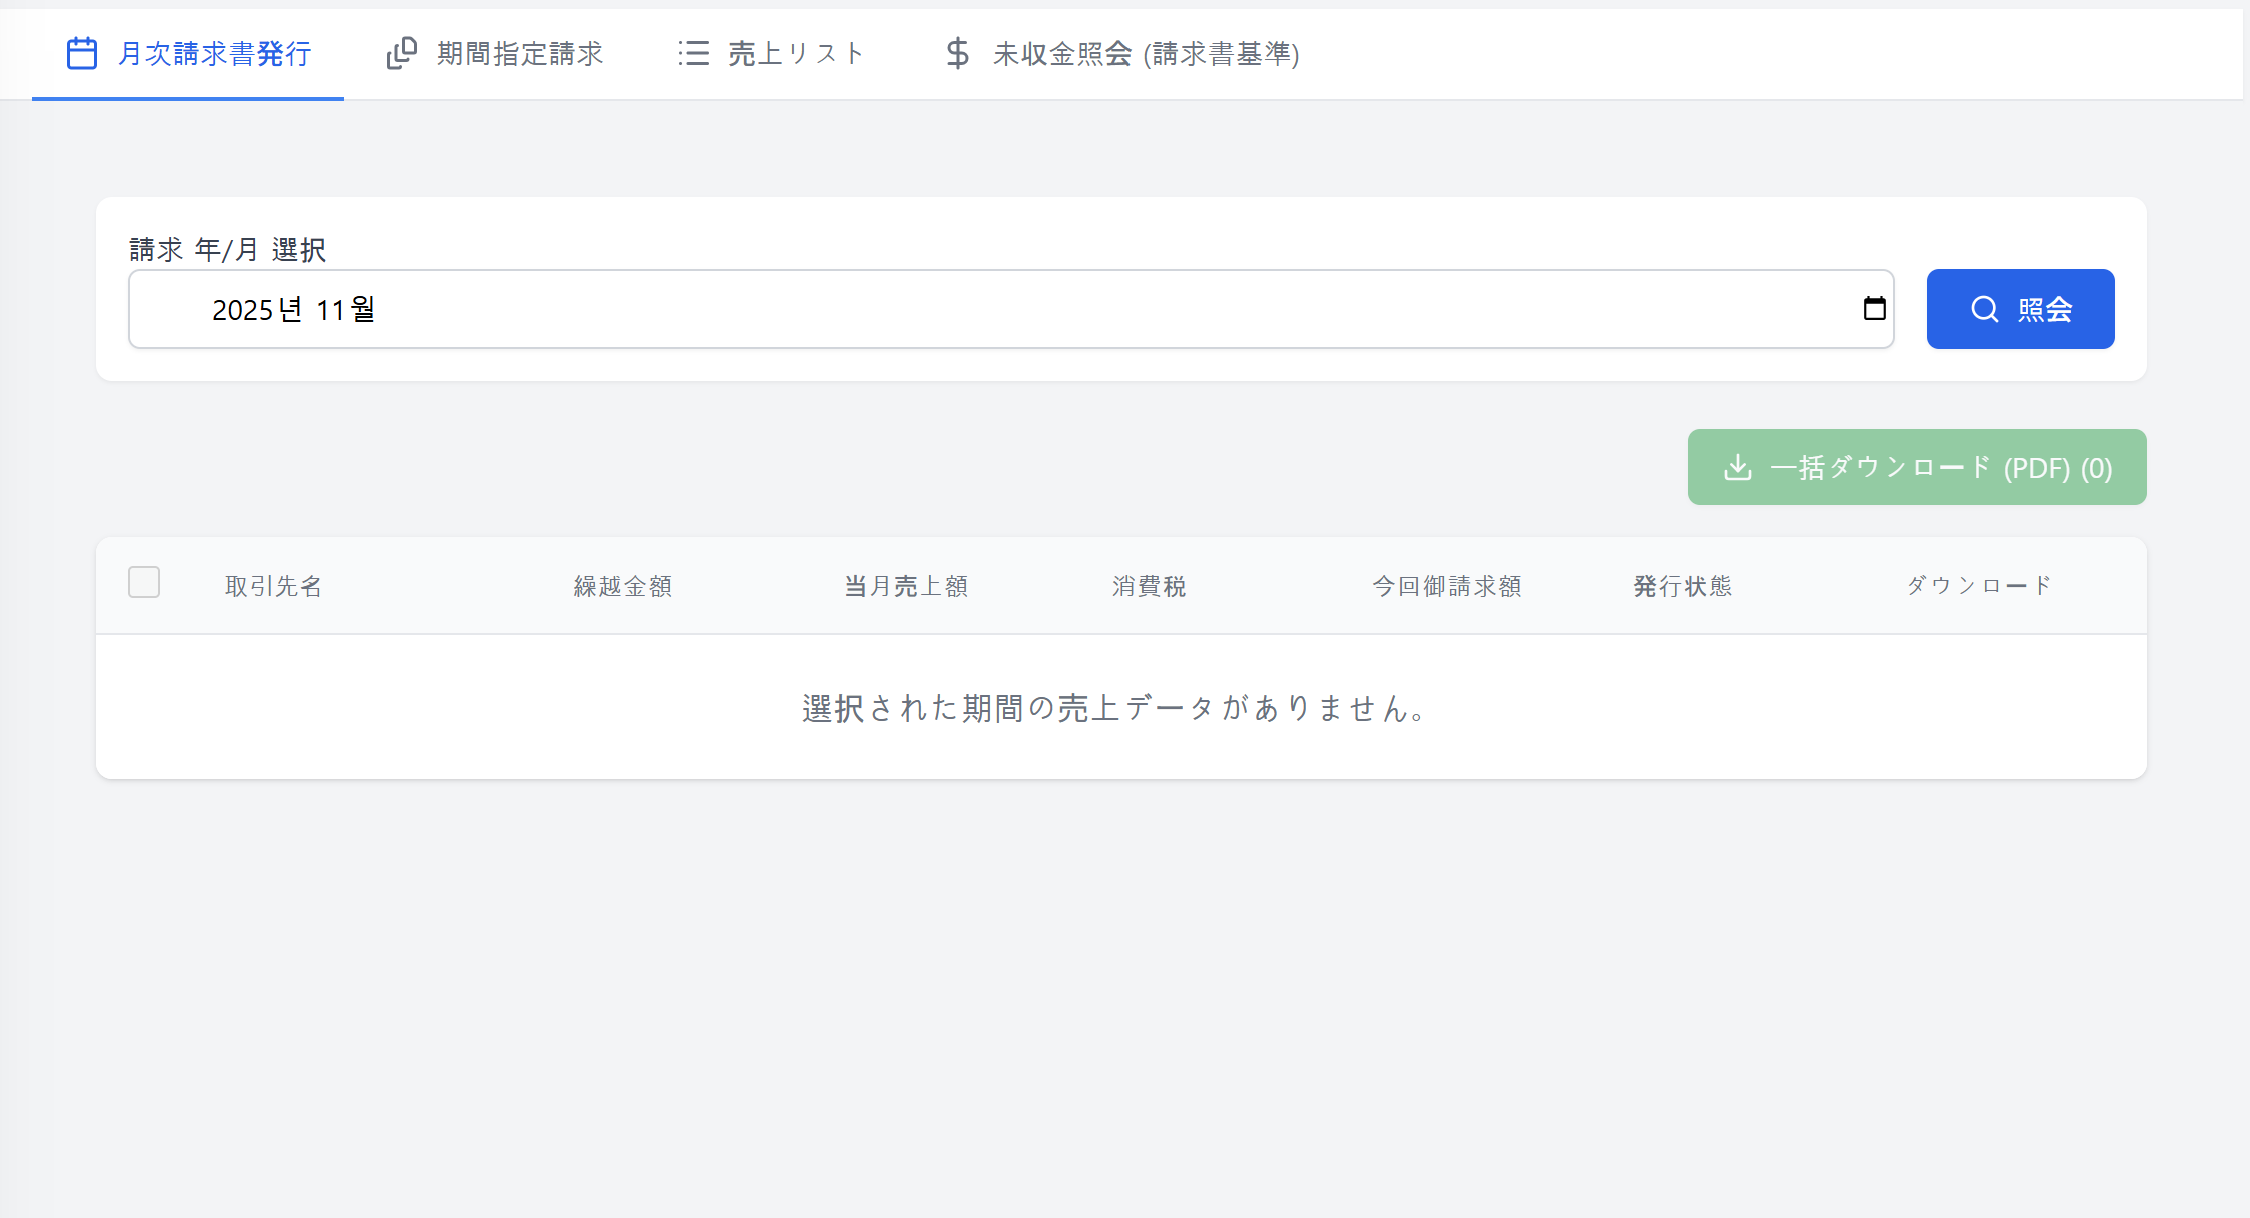This screenshot has height=1218, width=2250.
Task: Click the magnifier icon inside the 照会 button
Action: tap(1984, 309)
